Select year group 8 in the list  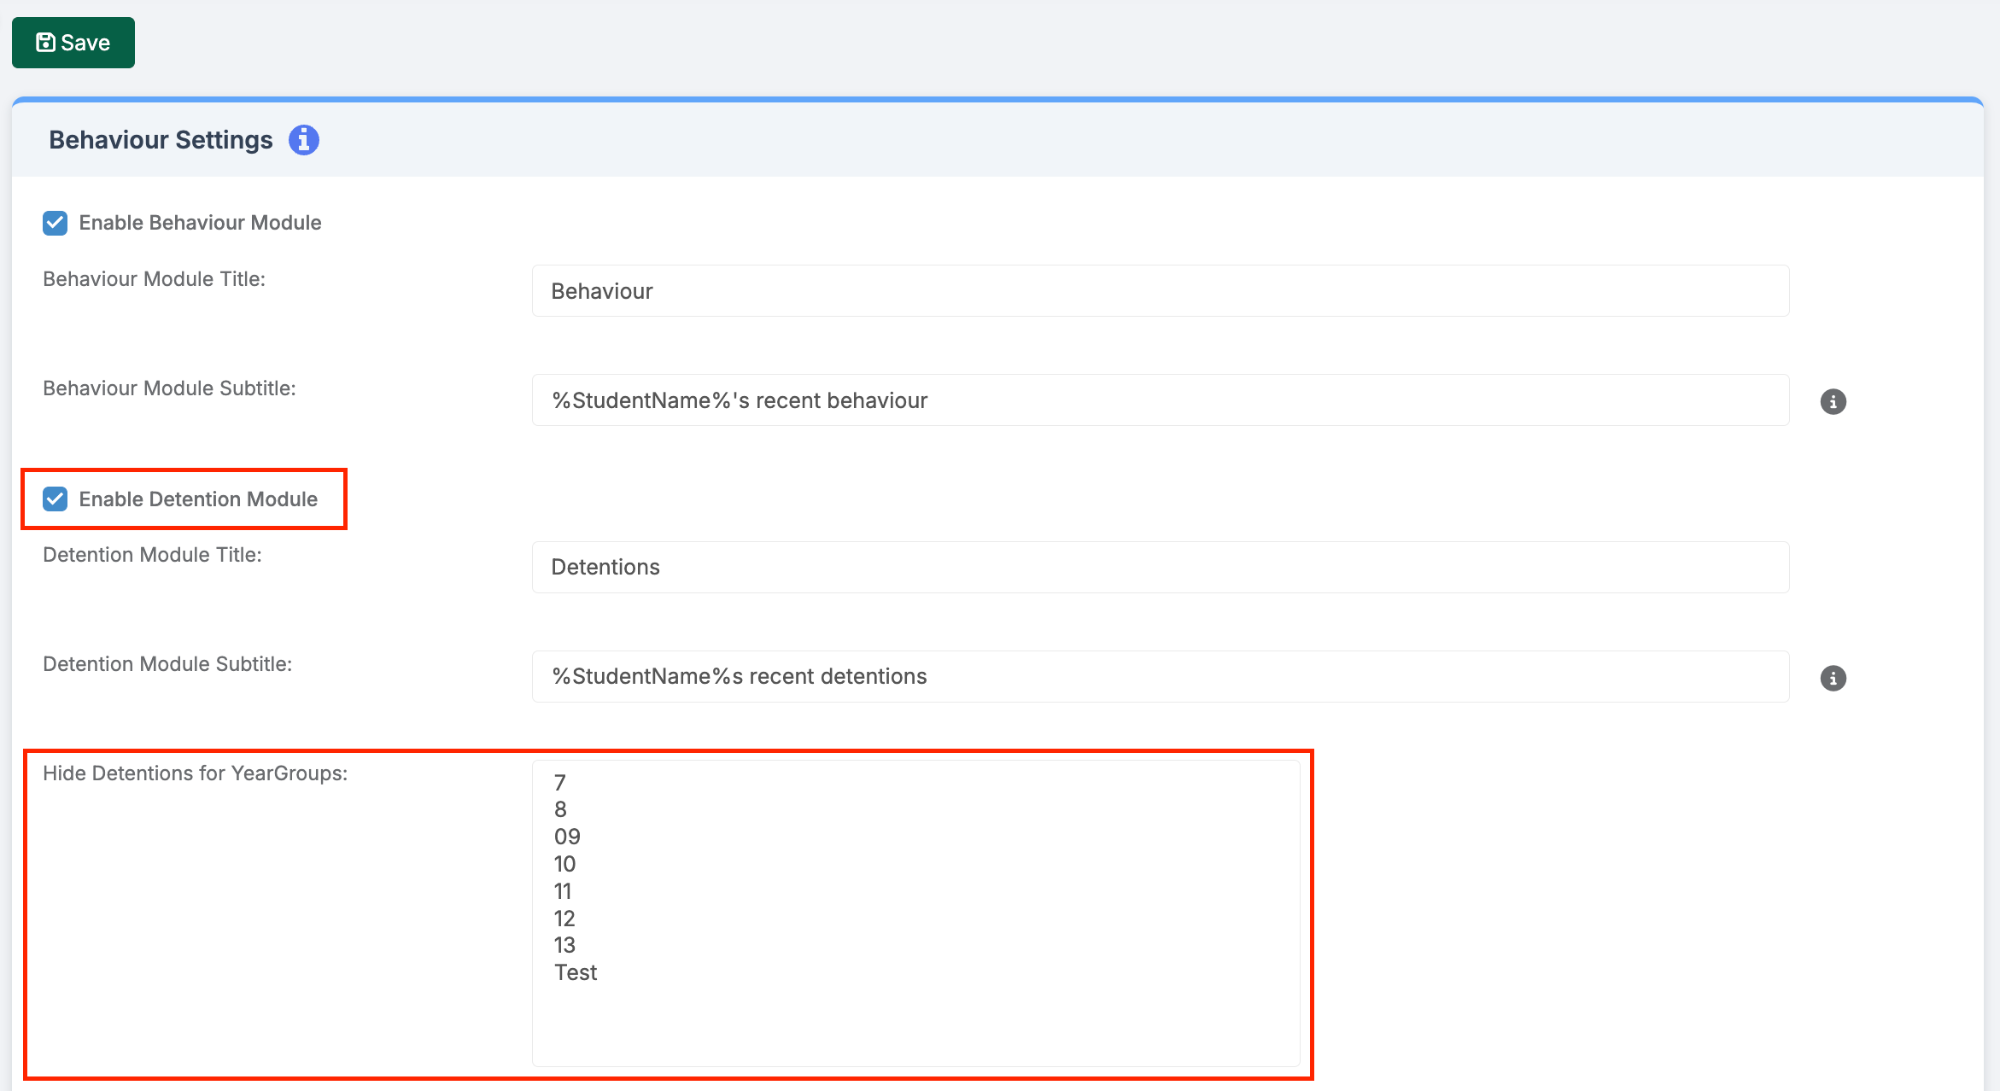(560, 809)
